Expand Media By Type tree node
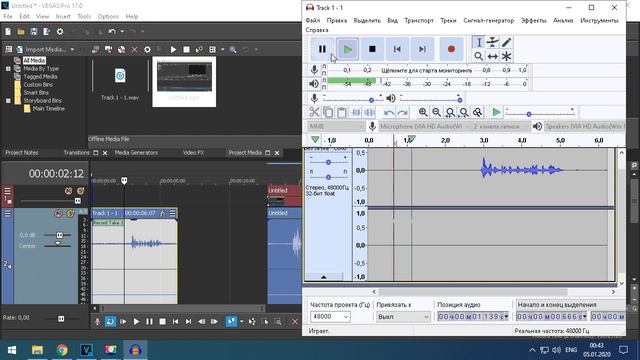The height and width of the screenshot is (360, 640). [x=8, y=69]
